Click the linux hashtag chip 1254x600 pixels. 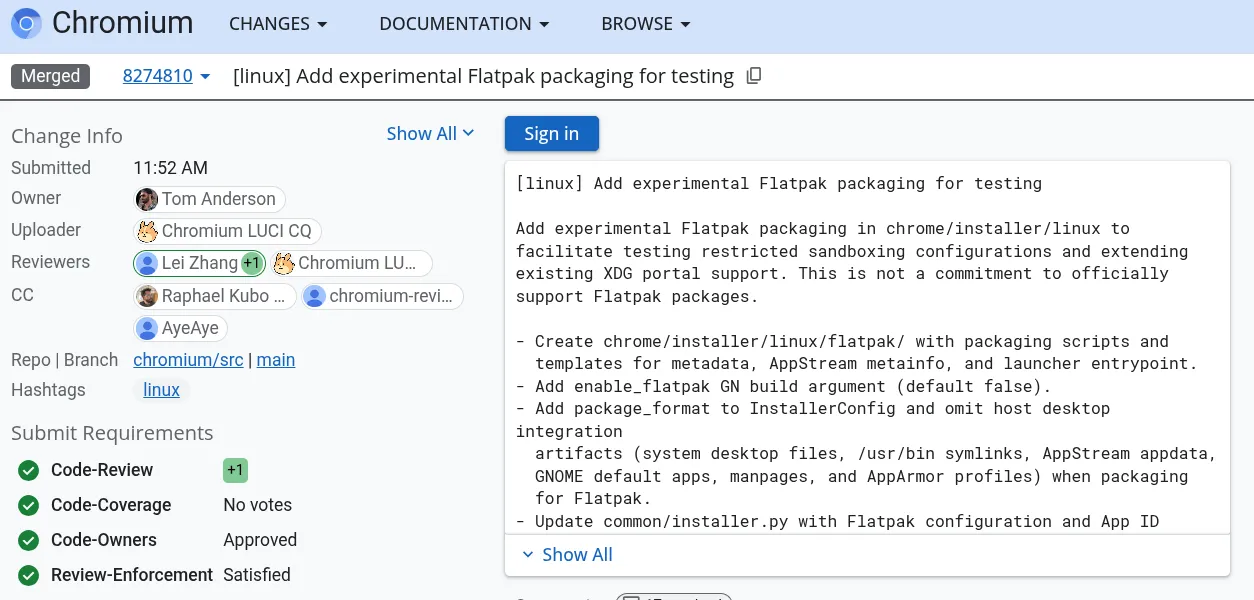tap(162, 390)
